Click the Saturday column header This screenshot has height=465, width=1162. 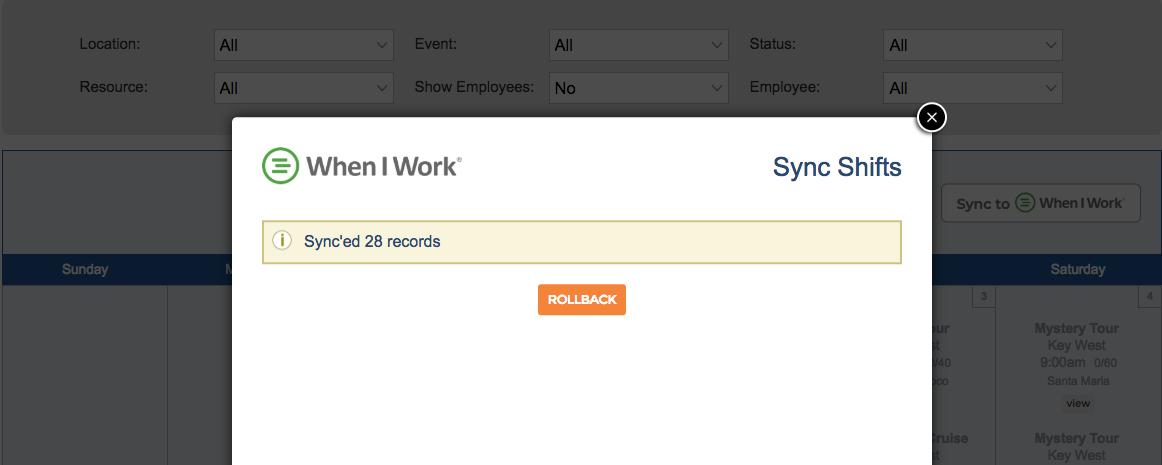(x=1078, y=270)
